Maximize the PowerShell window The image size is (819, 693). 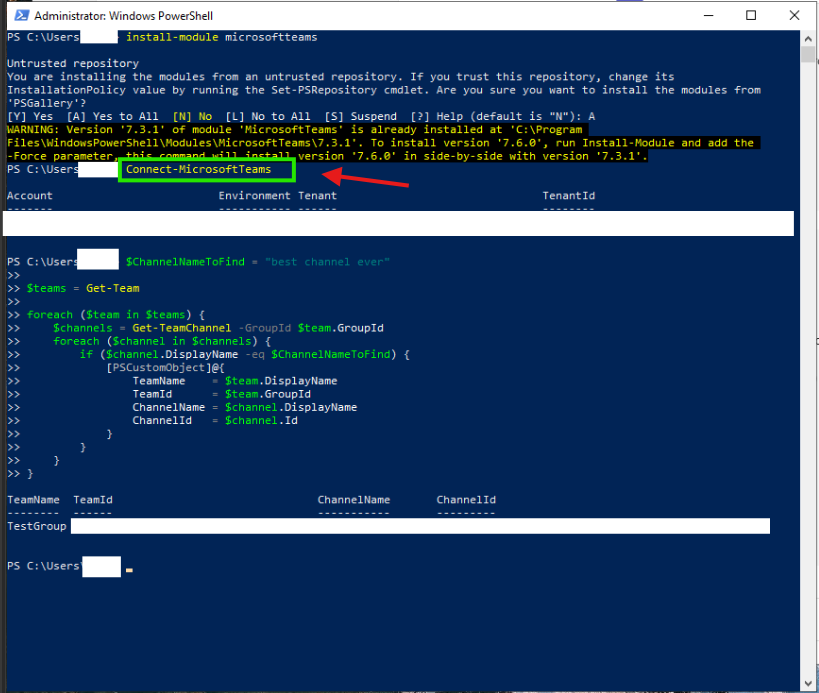click(x=751, y=16)
